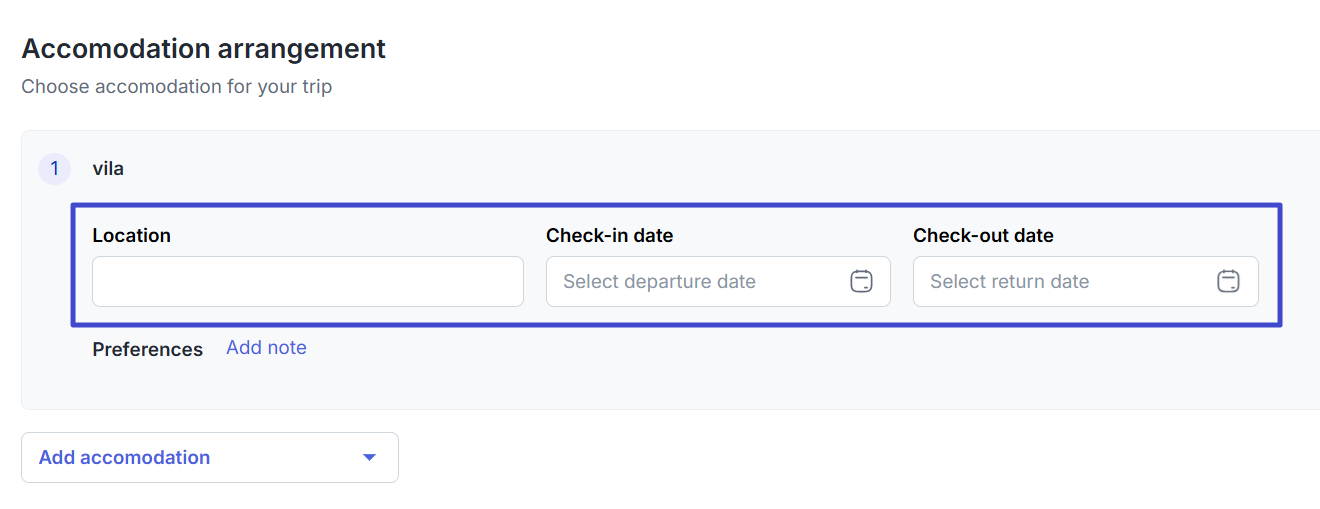
Task: Click the Preferences label
Action: click(x=147, y=349)
